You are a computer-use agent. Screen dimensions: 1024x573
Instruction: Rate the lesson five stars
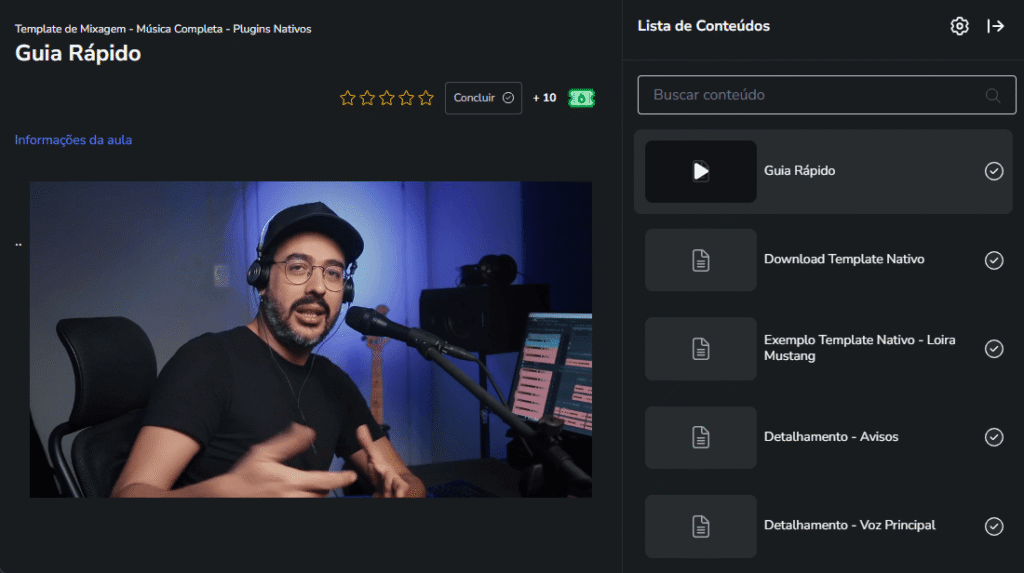[426, 98]
